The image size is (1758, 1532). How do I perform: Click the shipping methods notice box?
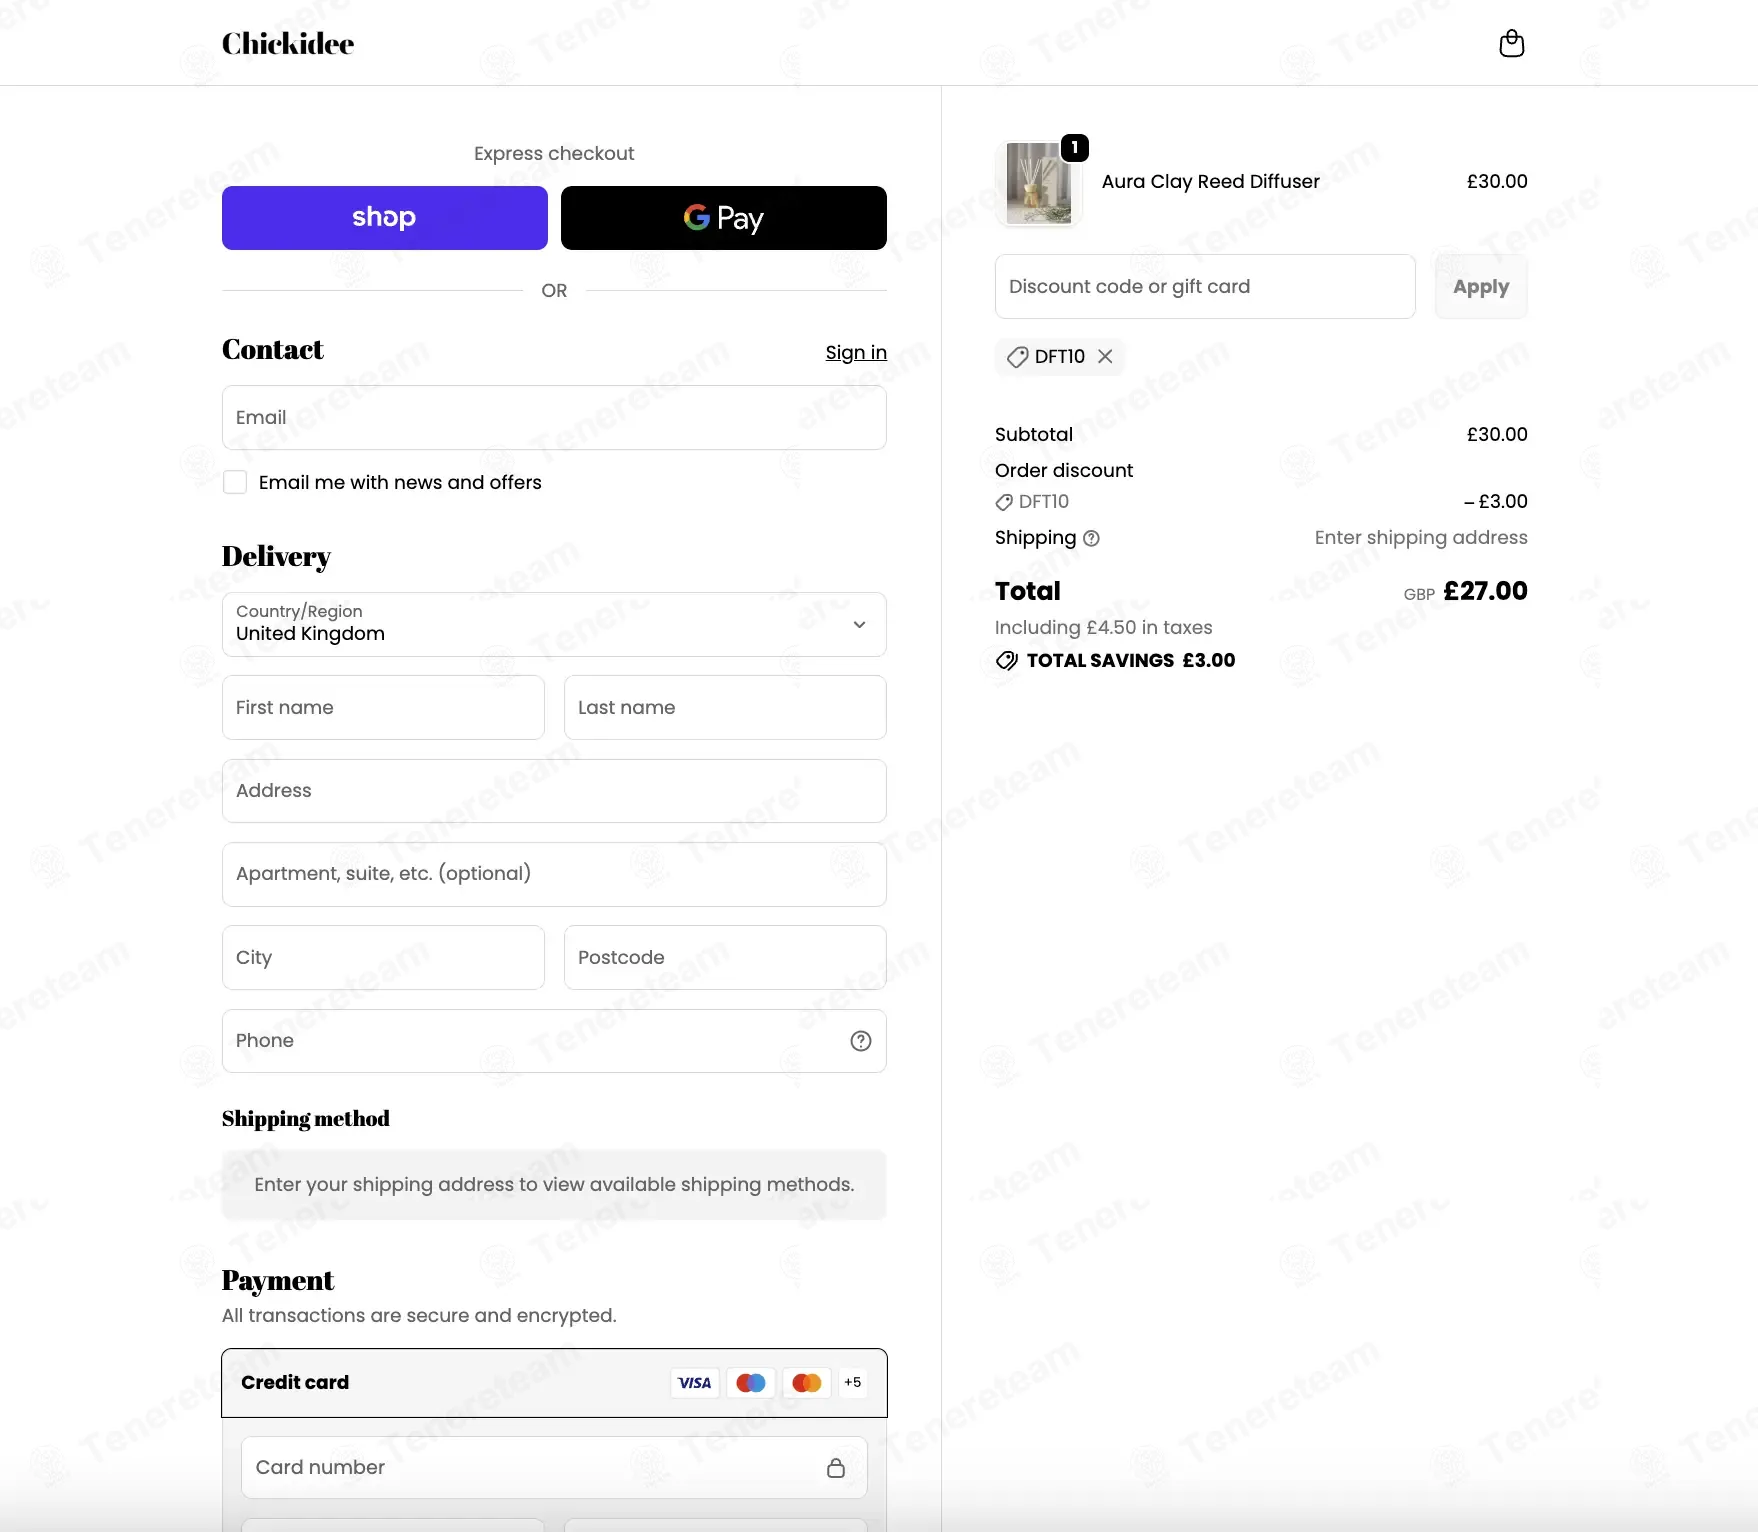tap(554, 1185)
